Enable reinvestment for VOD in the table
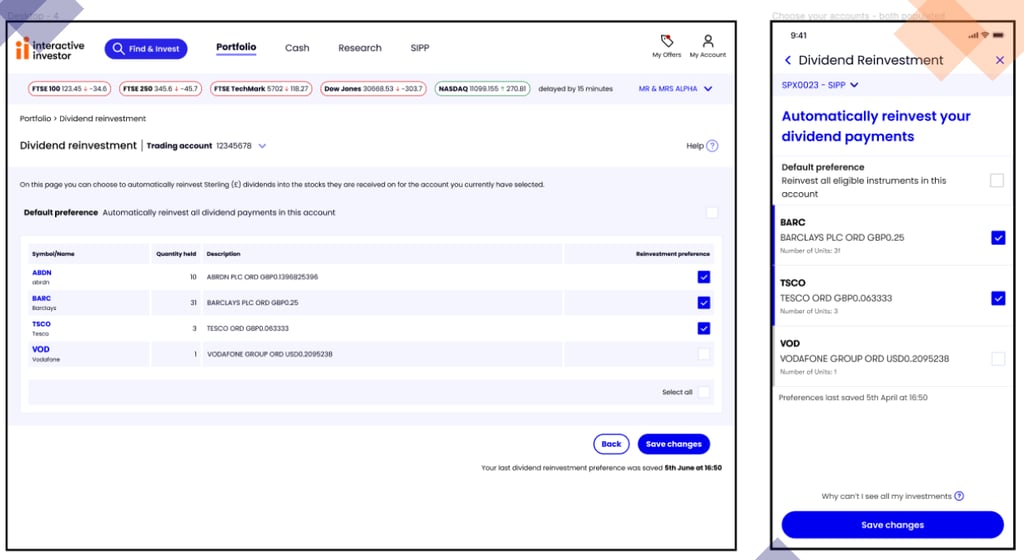This screenshot has height=560, width=1024. point(703,354)
